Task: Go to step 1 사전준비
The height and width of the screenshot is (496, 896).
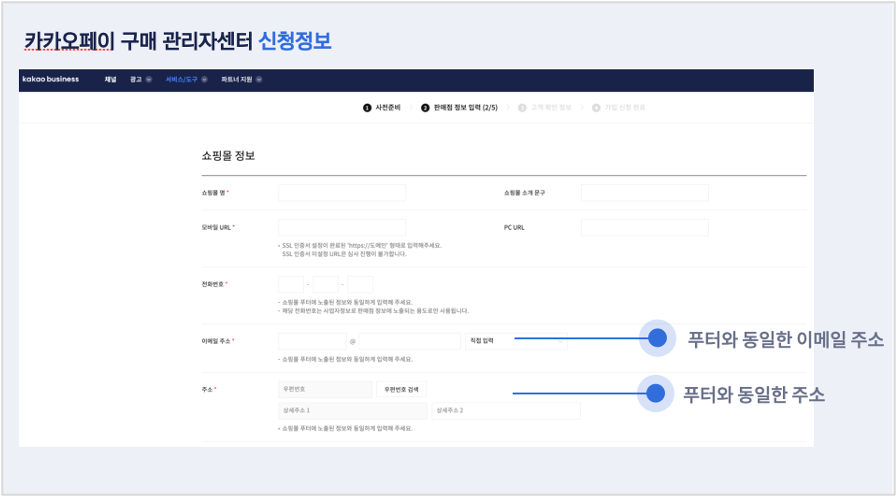Action: click(x=382, y=107)
